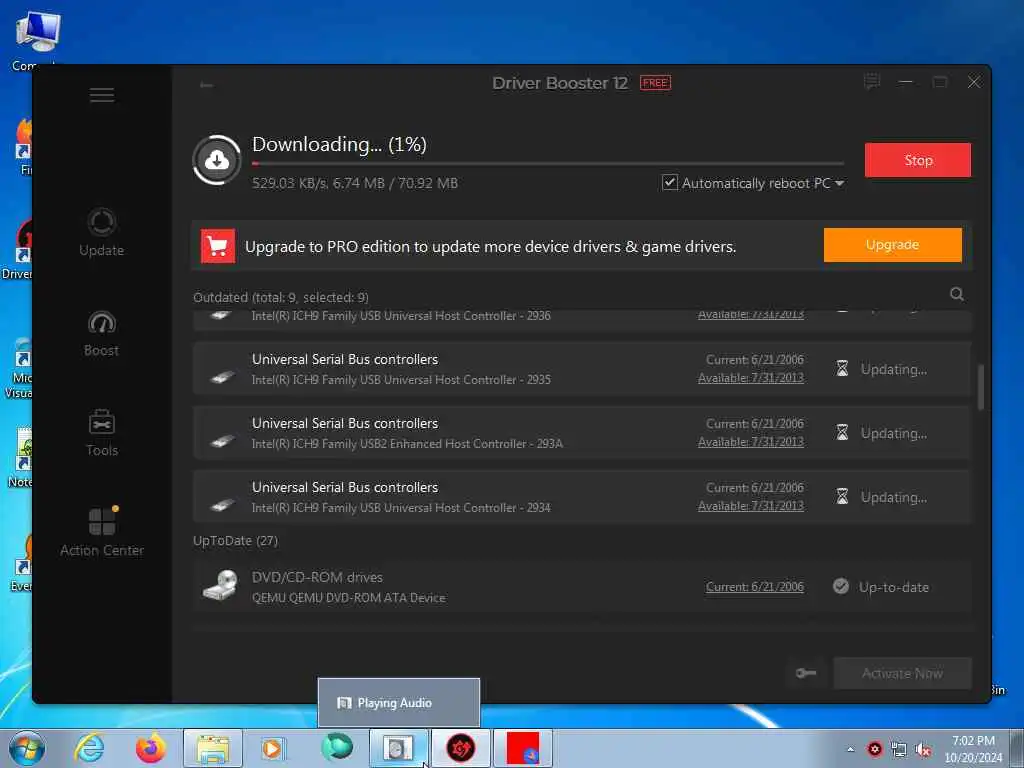Click the Activate Now button
Screen dimensions: 1024x768
pyautogui.click(x=902, y=673)
